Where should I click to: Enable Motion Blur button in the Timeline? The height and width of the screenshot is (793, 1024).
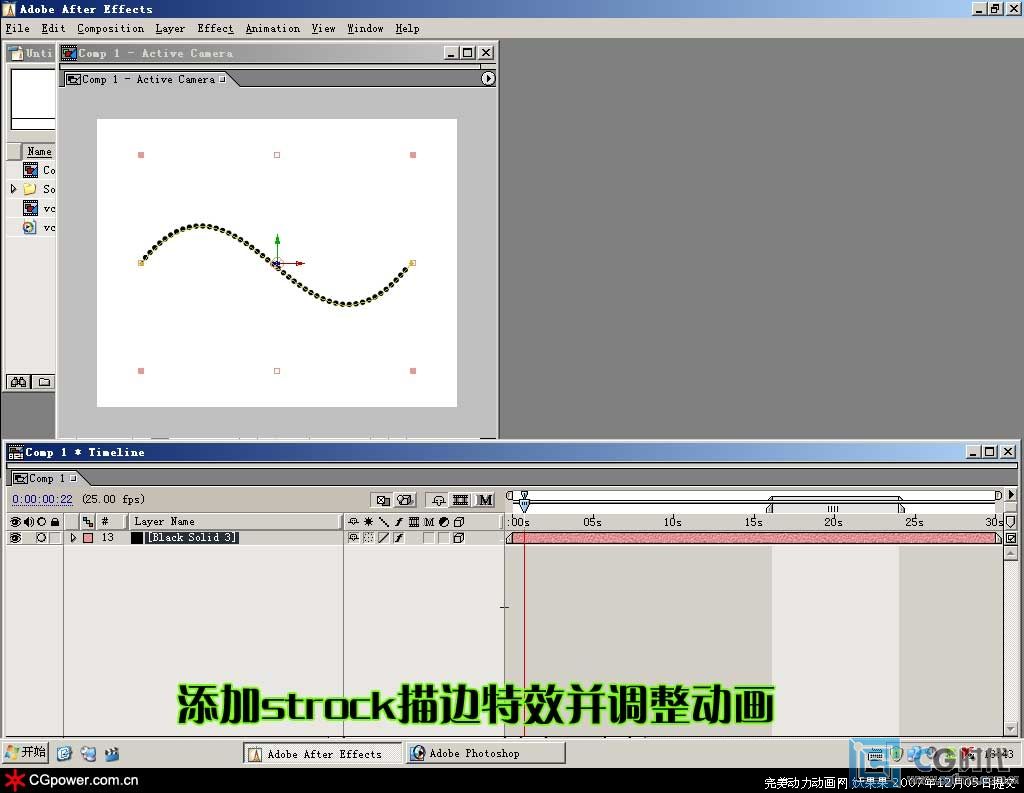click(x=485, y=500)
